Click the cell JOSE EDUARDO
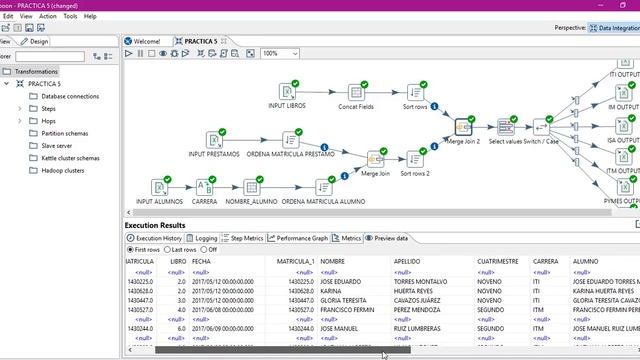 [341, 282]
